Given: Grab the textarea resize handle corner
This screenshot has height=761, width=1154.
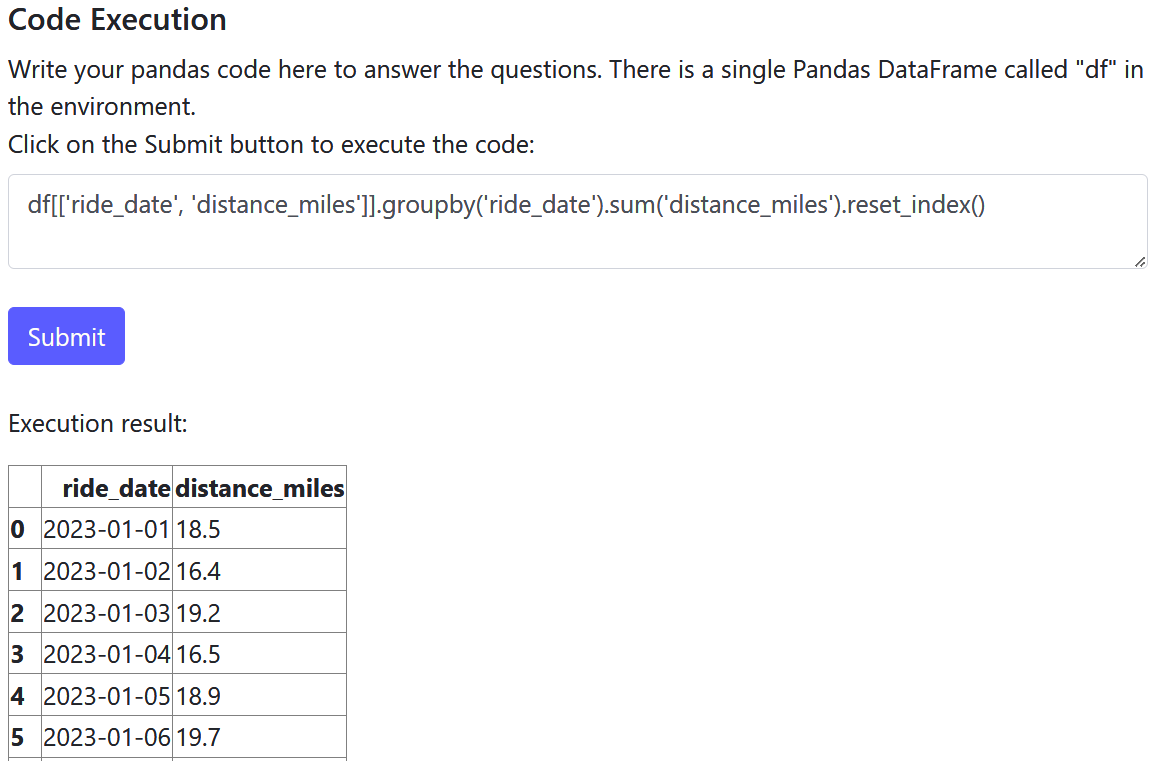Looking at the screenshot, I should point(1139,260).
